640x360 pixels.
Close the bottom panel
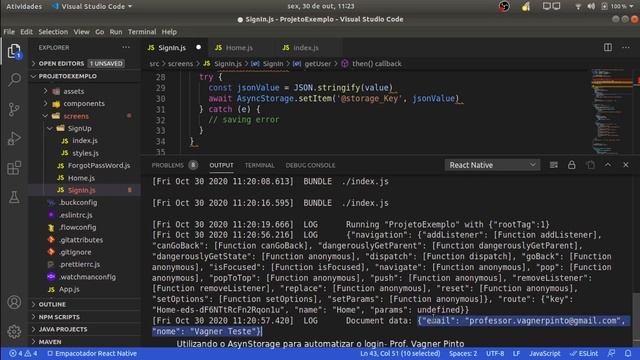click(626, 165)
